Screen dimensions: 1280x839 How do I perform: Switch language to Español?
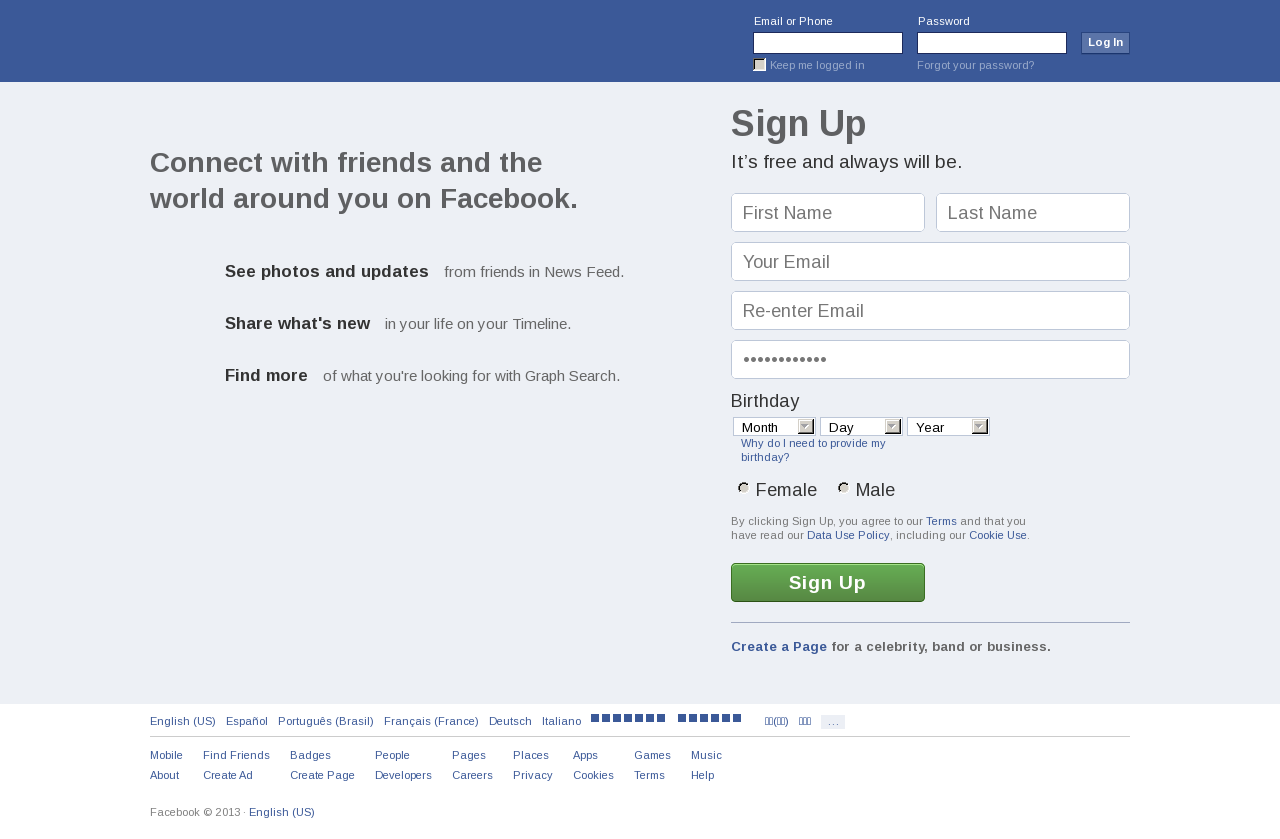(x=247, y=721)
